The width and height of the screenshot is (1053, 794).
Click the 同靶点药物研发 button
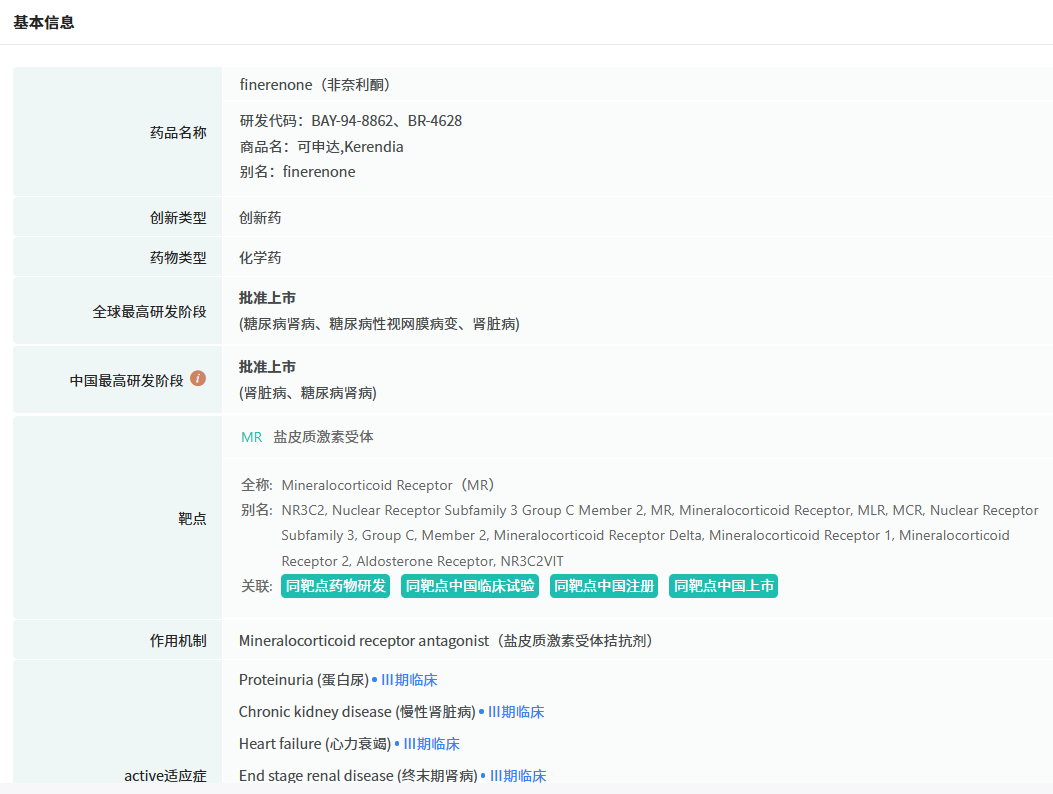[x=336, y=586]
